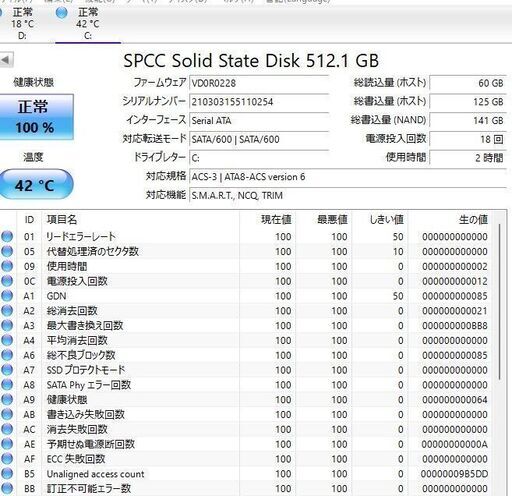Select the 使用時間 attribute row in table
The width and height of the screenshot is (512, 496).
[247, 266]
